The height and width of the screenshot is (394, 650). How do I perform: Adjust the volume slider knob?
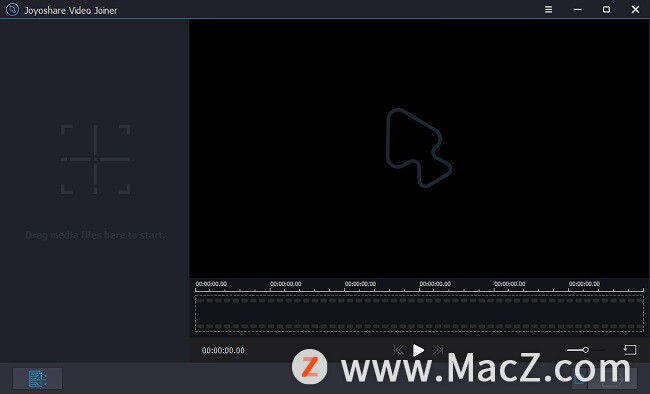[x=585, y=350]
